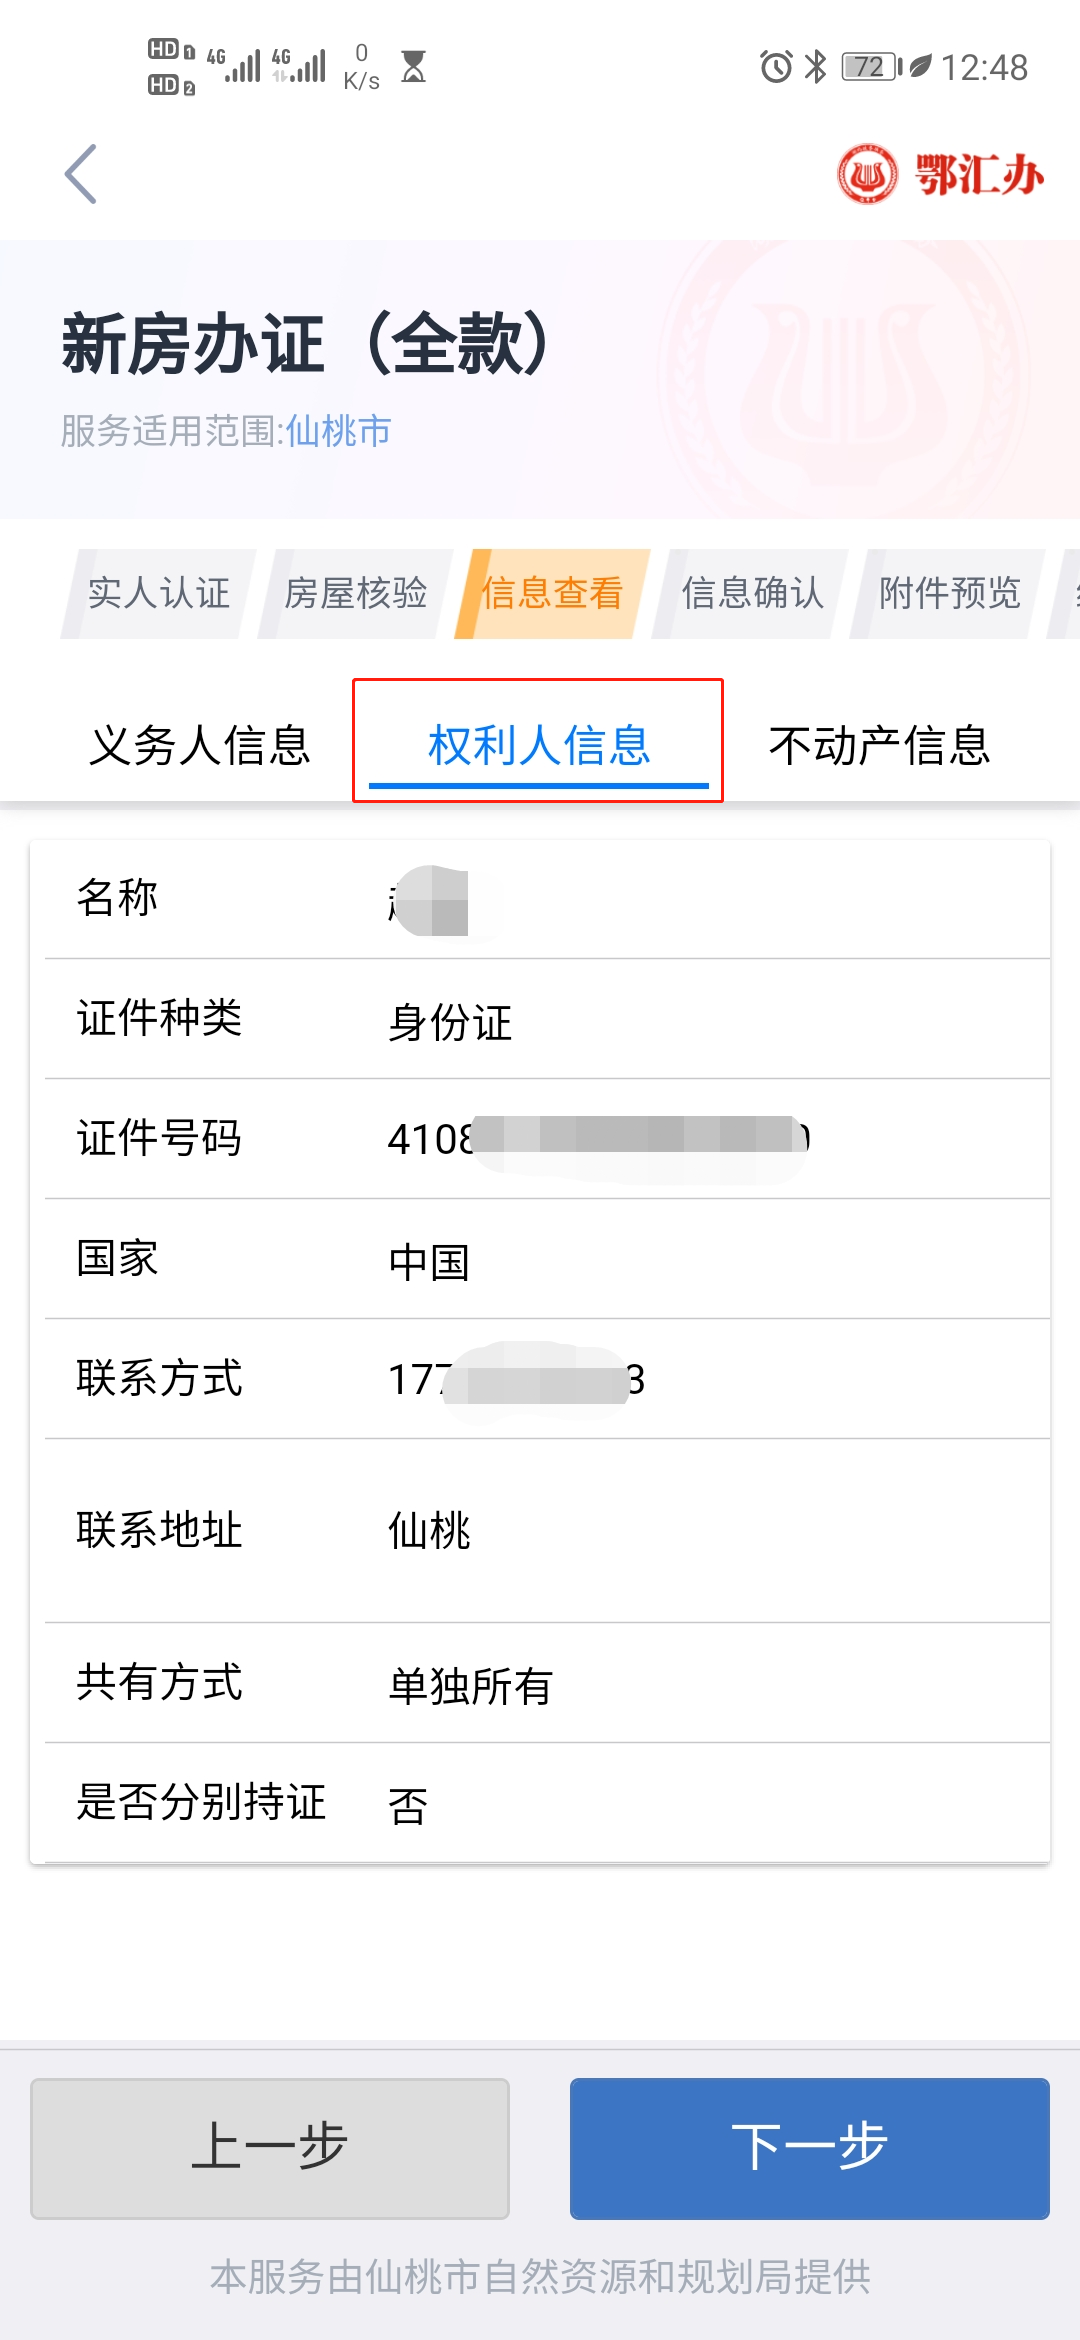Tap the battery level indicator
This screenshot has width=1080, height=2340.
(x=871, y=67)
